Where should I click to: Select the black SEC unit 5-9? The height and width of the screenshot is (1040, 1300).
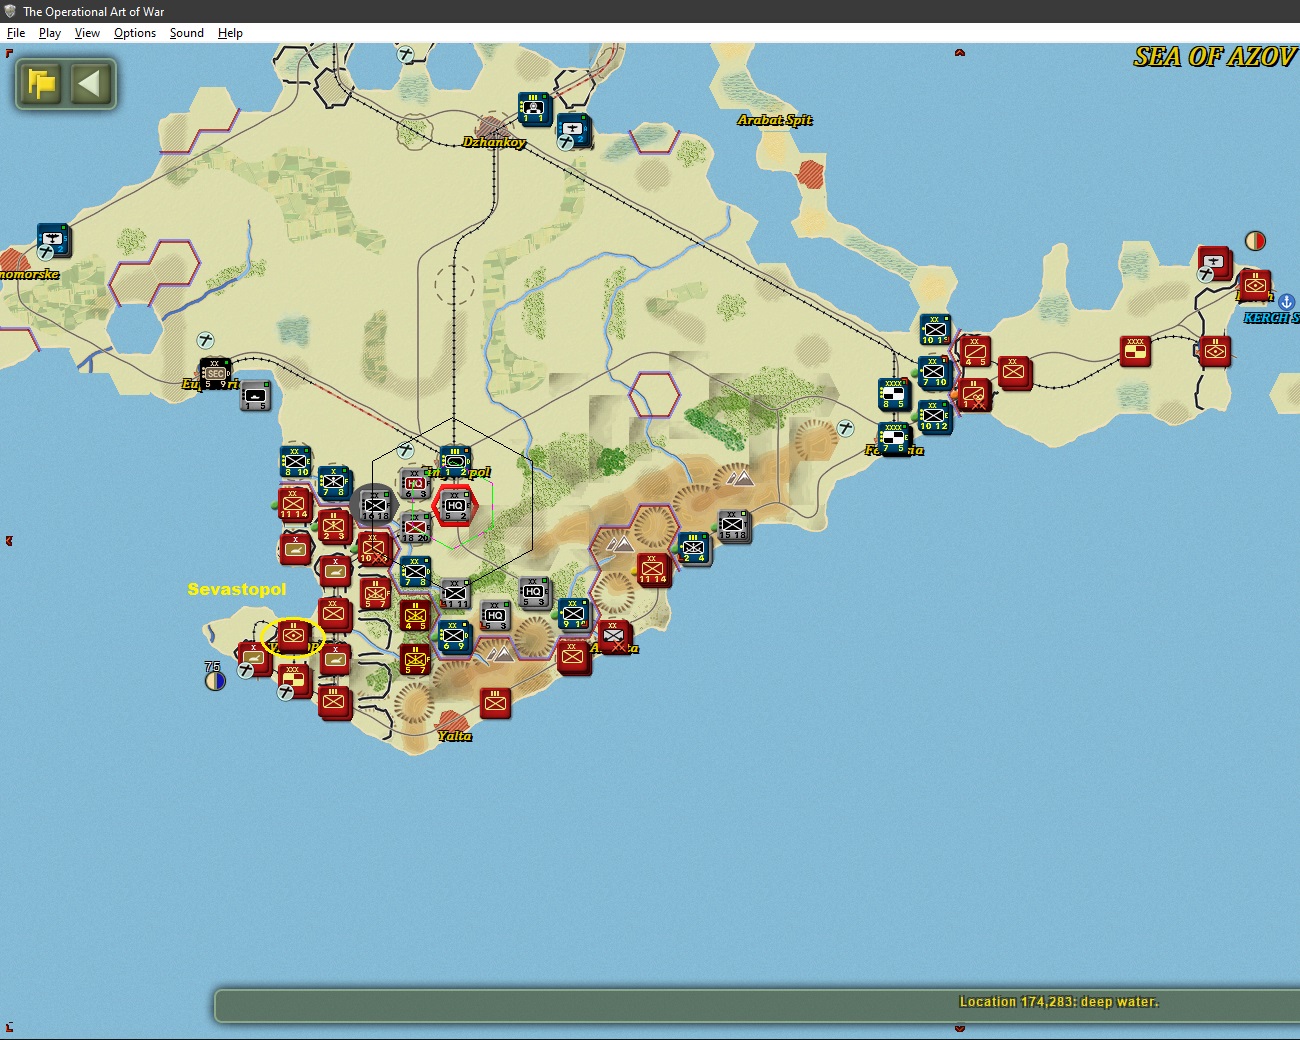click(x=215, y=373)
